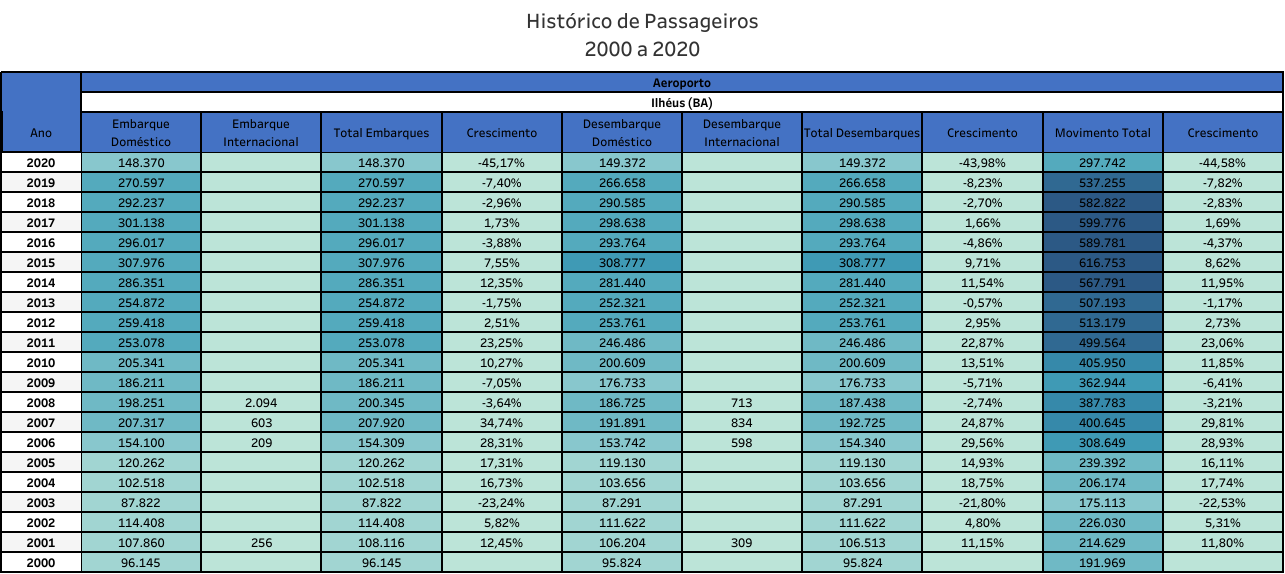
Task: Select the 2015 year row label
Action: tap(41, 262)
